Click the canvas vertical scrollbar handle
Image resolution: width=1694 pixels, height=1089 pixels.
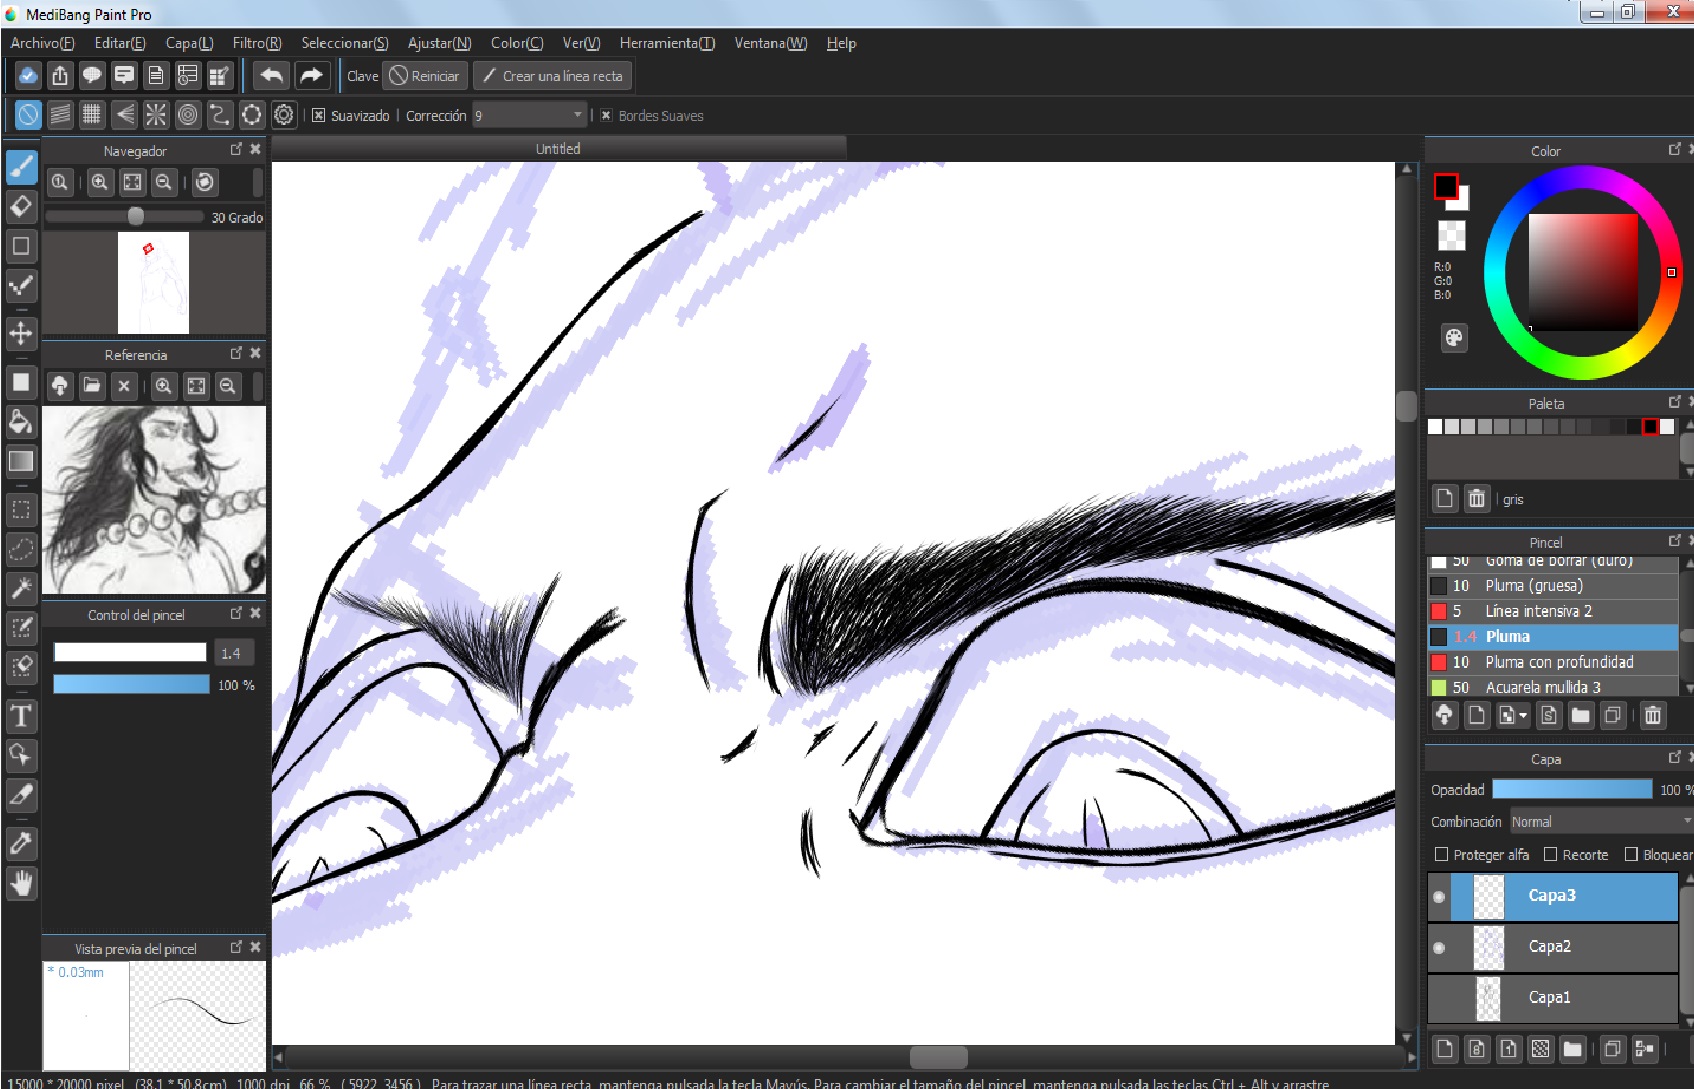tap(1406, 405)
